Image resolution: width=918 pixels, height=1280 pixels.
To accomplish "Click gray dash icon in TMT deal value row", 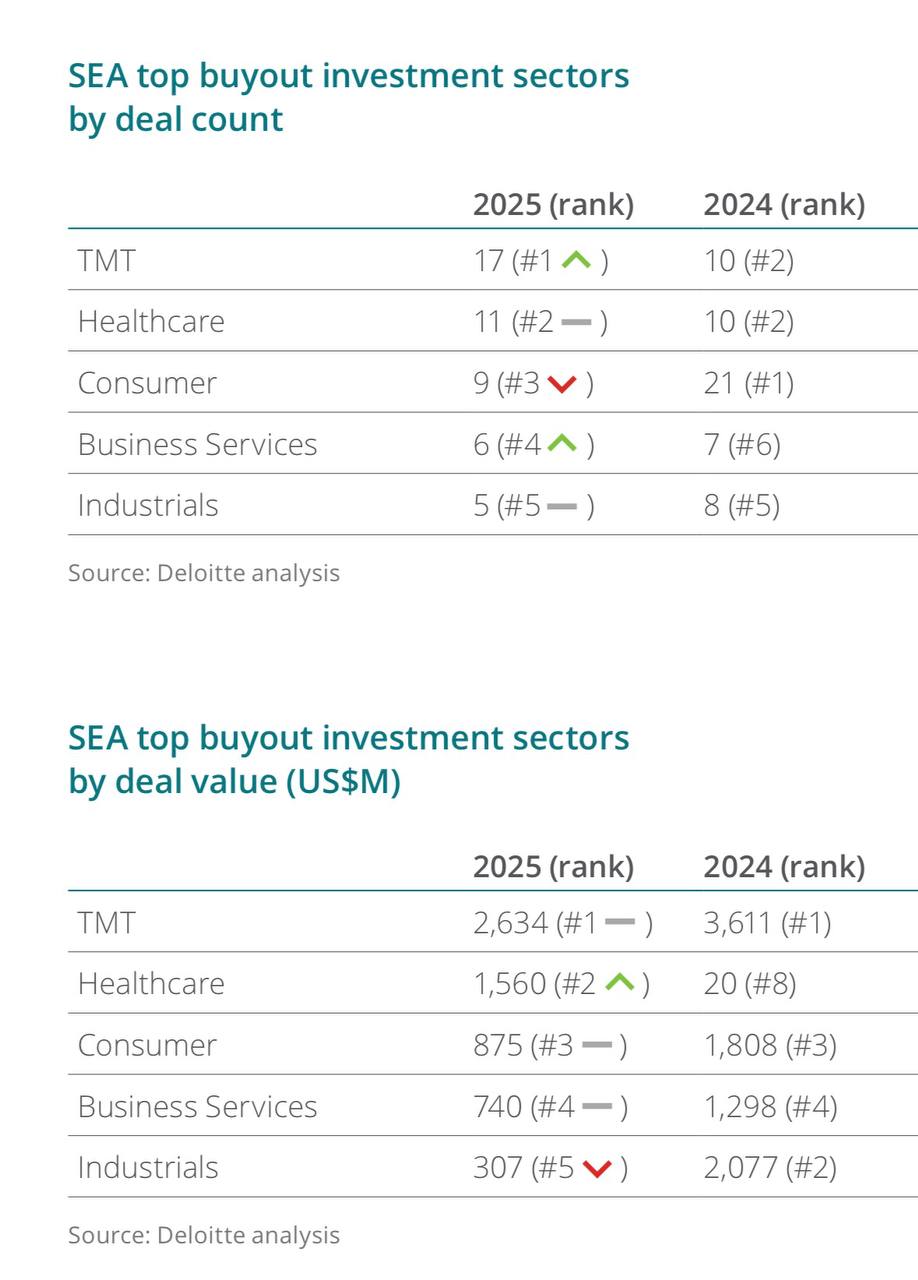I will [x=621, y=923].
